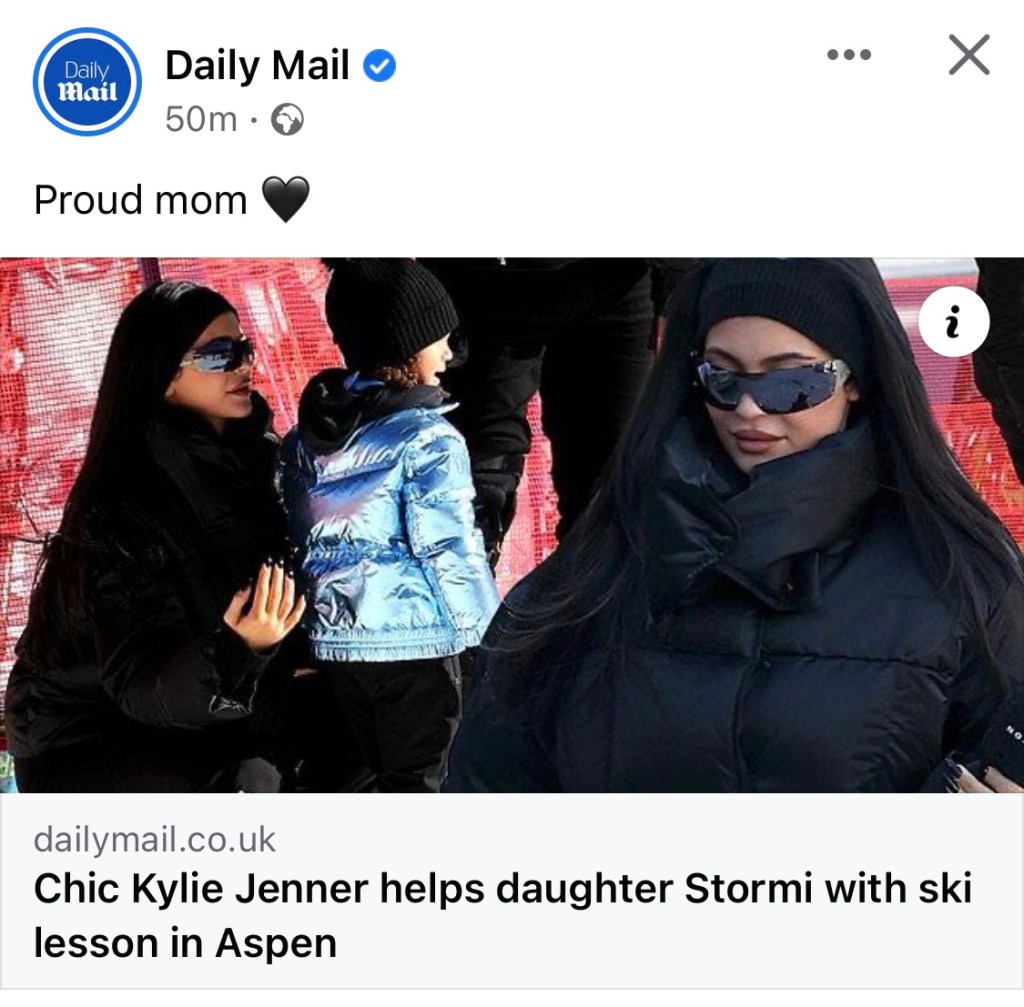Click the circular Daily Mail profile logo
Image resolution: width=1024 pixels, height=1007 pixels.
[x=87, y=82]
